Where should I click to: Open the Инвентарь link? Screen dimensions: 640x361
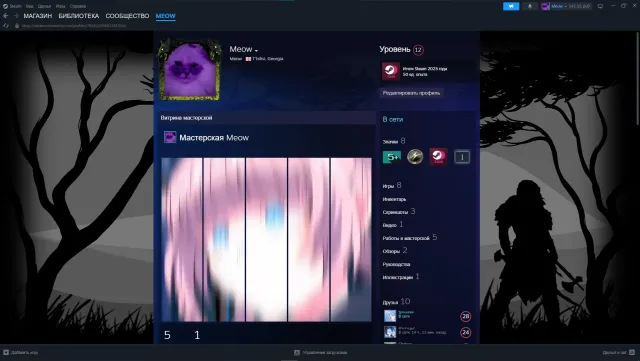pyautogui.click(x=394, y=199)
